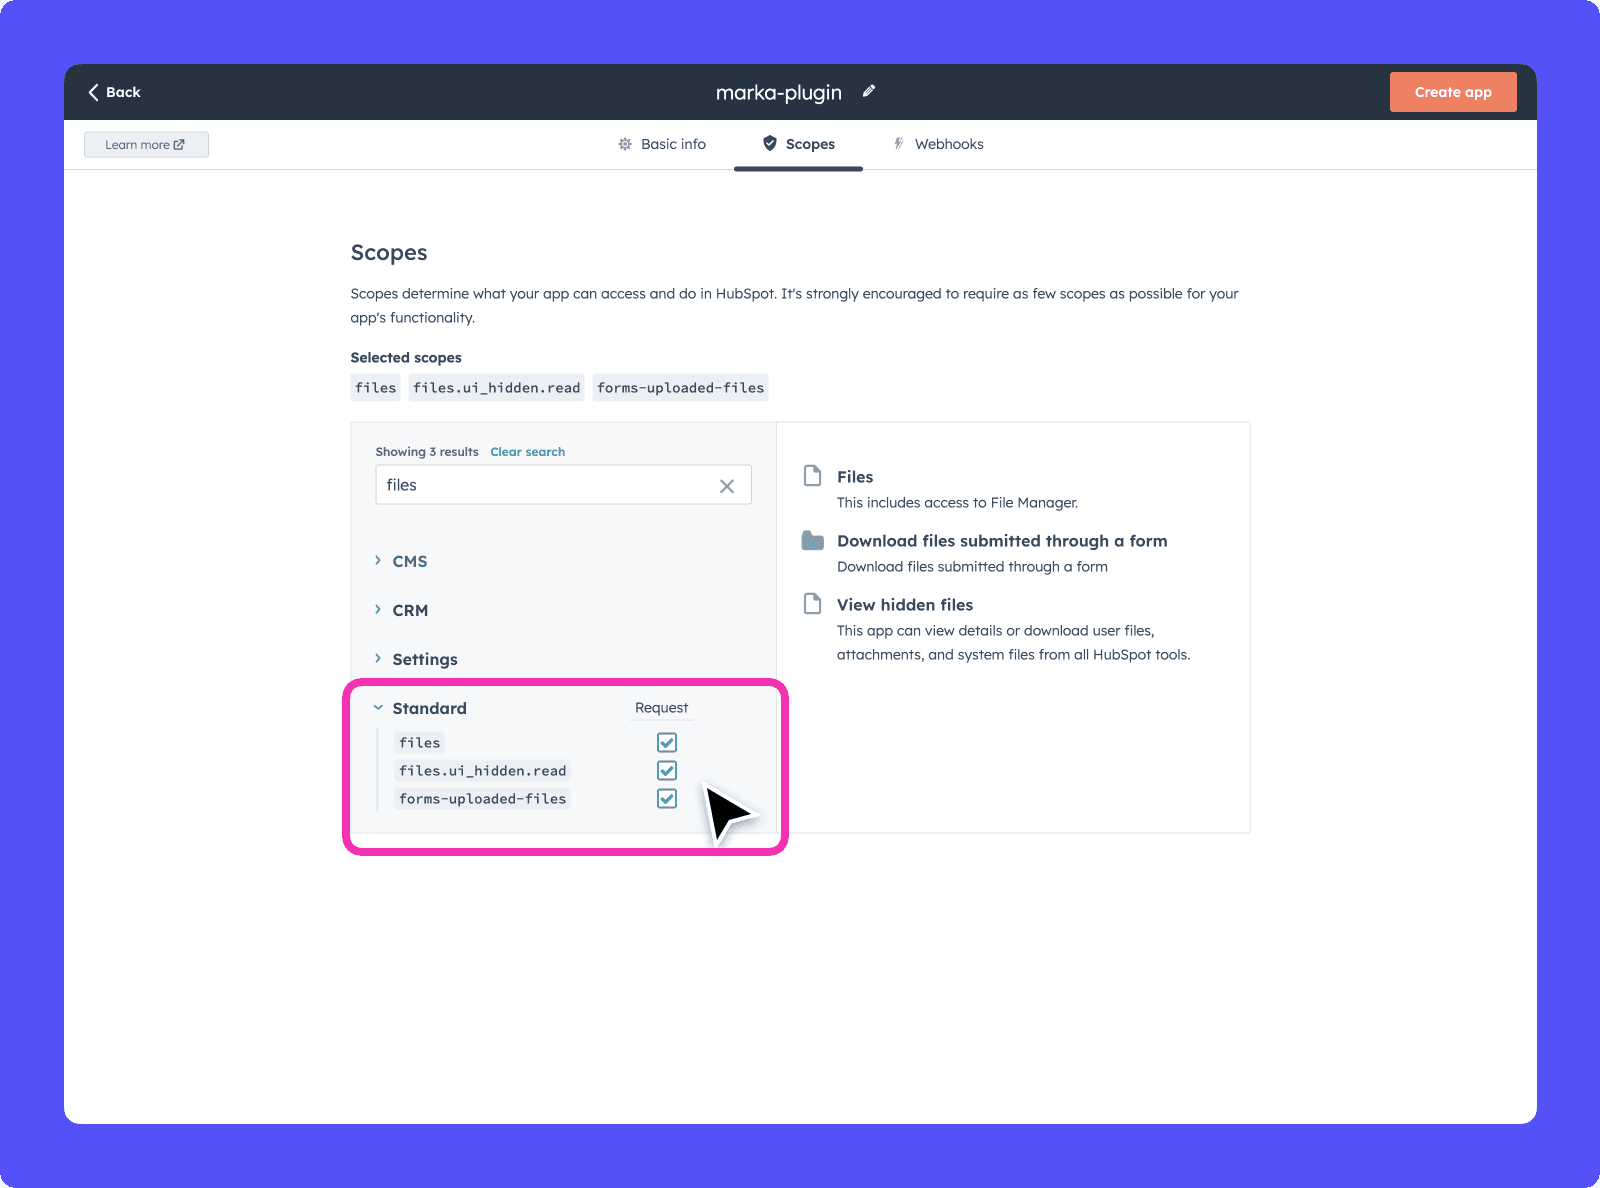Click the Create app button

point(1453,92)
